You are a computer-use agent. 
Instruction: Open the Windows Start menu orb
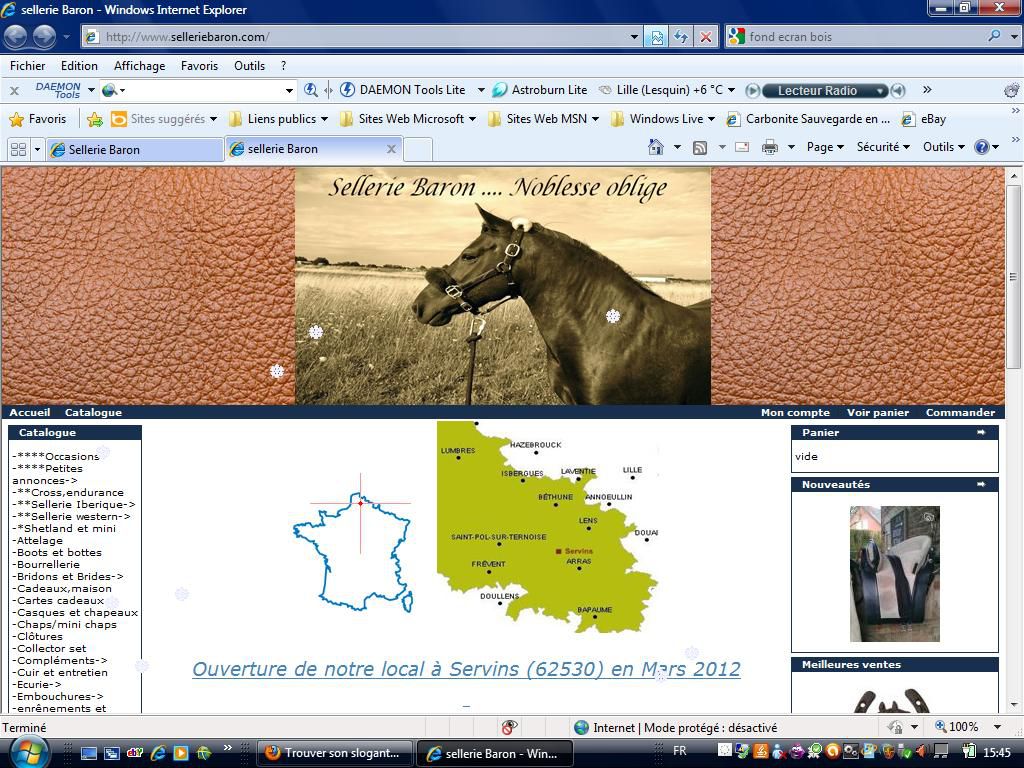27,751
